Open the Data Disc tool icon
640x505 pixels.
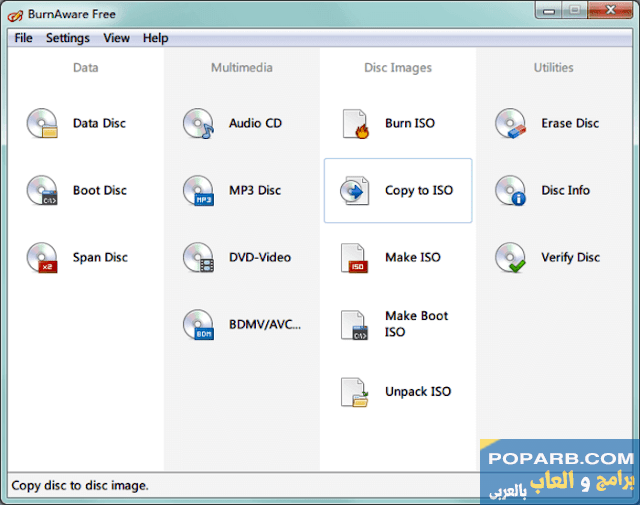(x=42, y=124)
